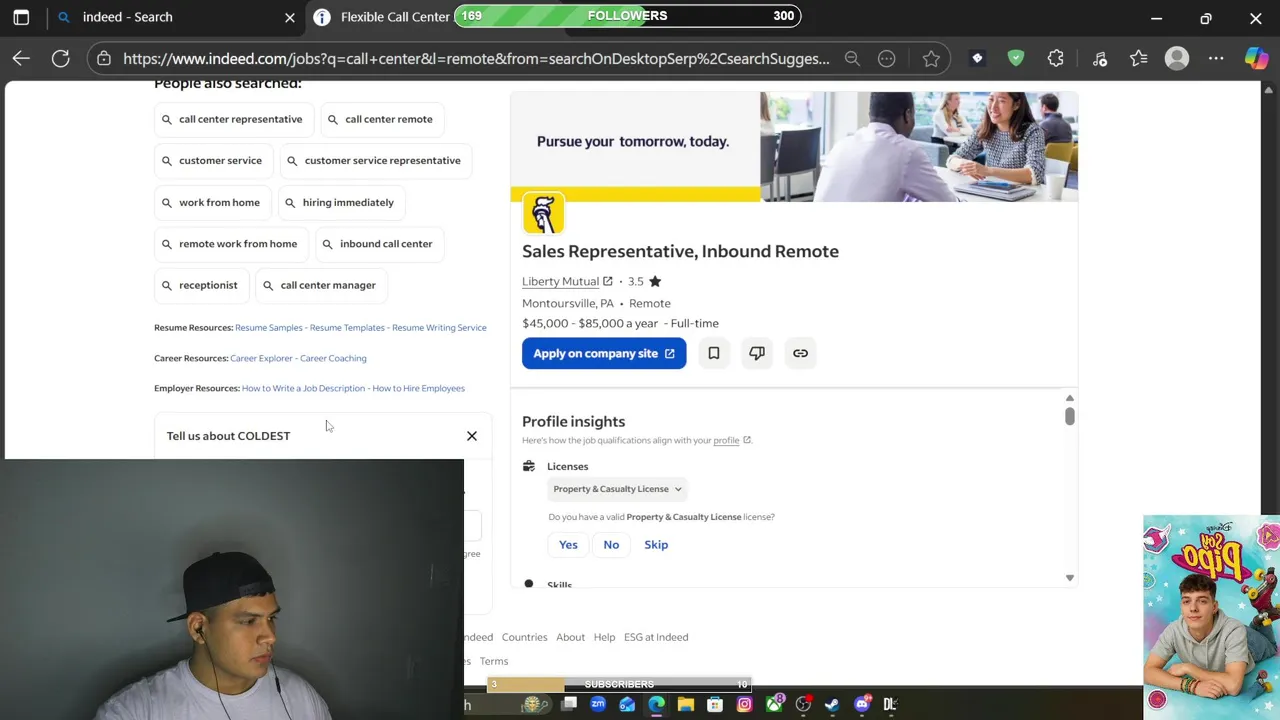Go back using the browser back arrow
Screen dimensions: 1280x720
pyautogui.click(x=21, y=59)
